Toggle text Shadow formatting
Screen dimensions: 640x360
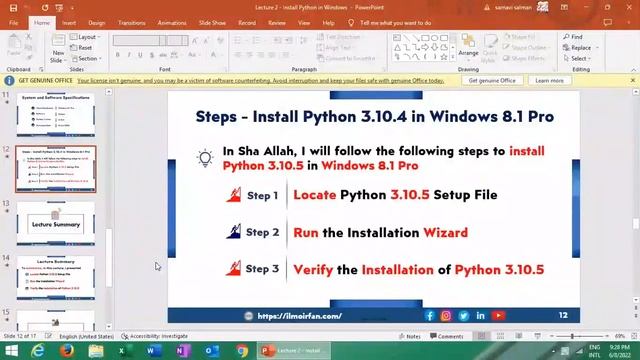coord(151,55)
